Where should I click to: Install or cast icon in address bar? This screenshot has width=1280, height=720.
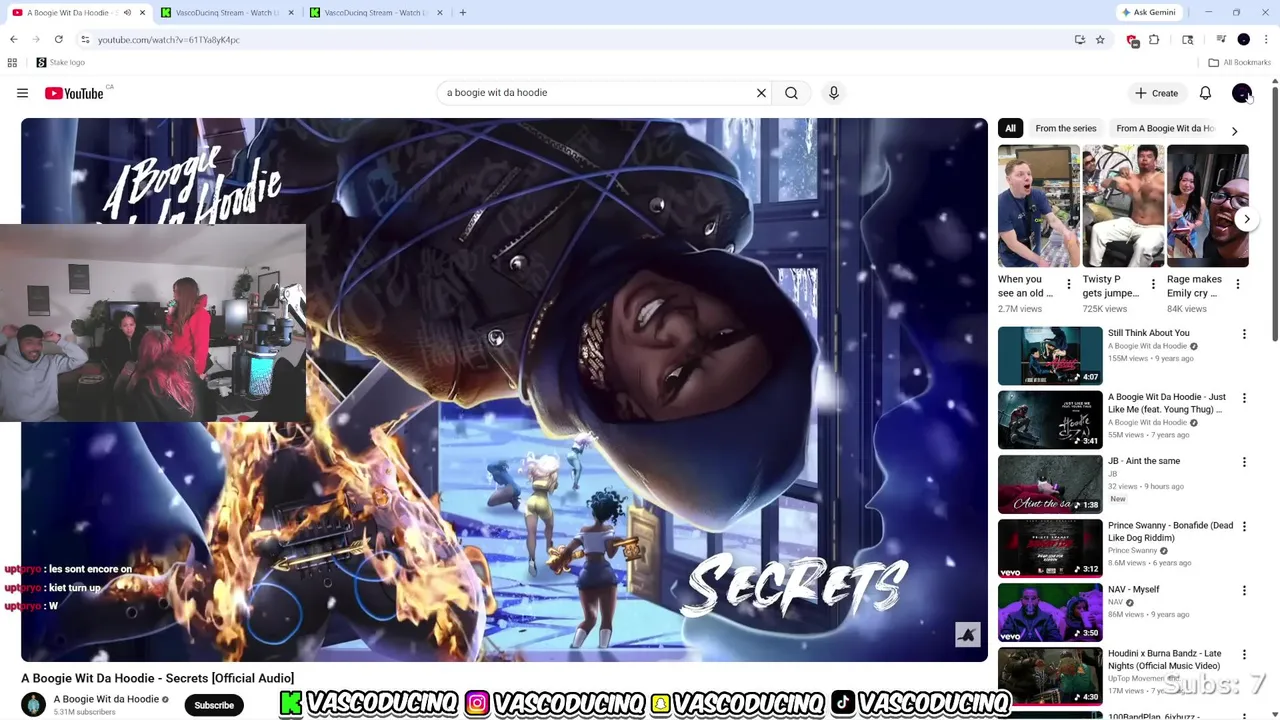1080,39
